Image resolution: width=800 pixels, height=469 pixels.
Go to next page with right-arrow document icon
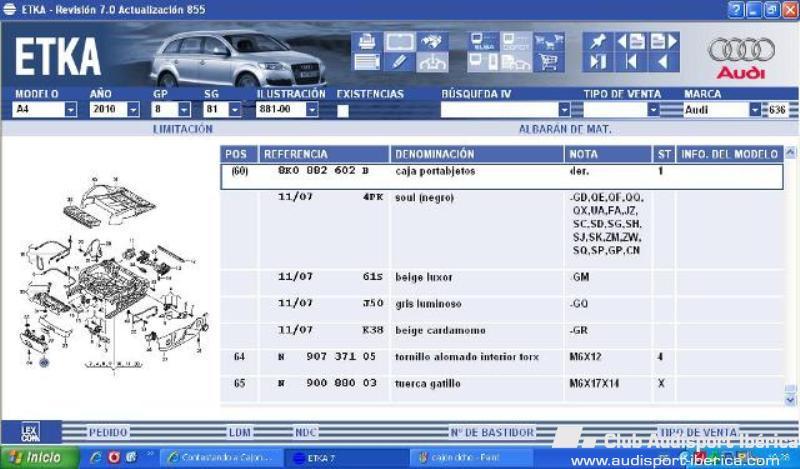tap(664, 42)
